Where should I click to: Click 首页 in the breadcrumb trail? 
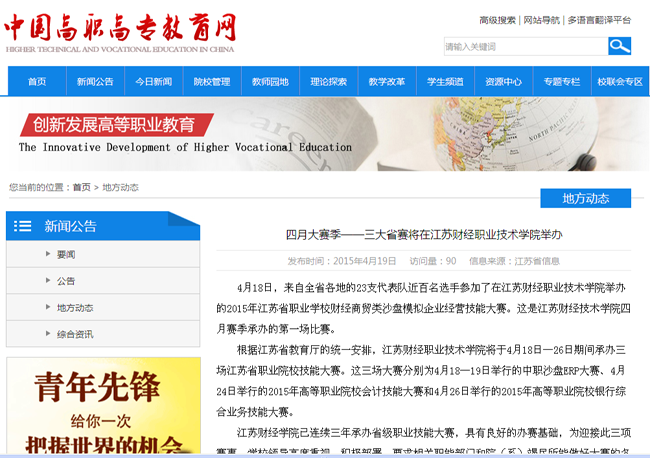(x=81, y=187)
